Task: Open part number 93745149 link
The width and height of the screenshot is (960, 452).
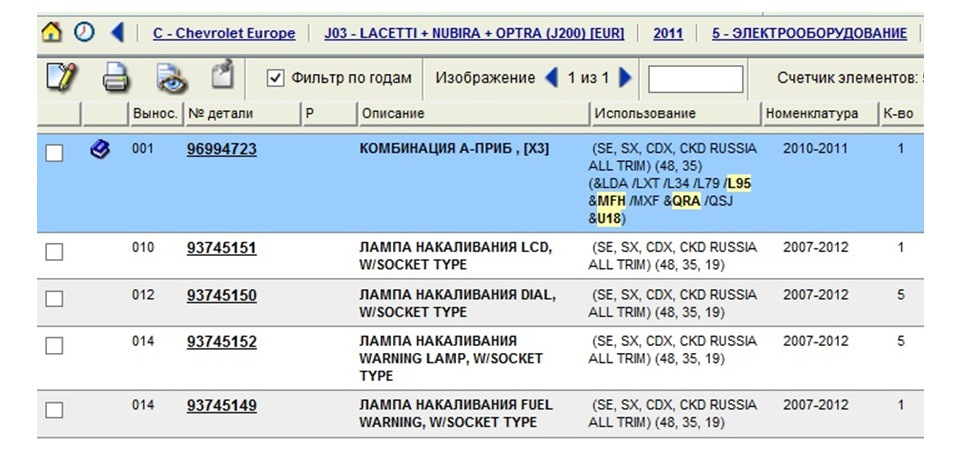Action: (222, 405)
